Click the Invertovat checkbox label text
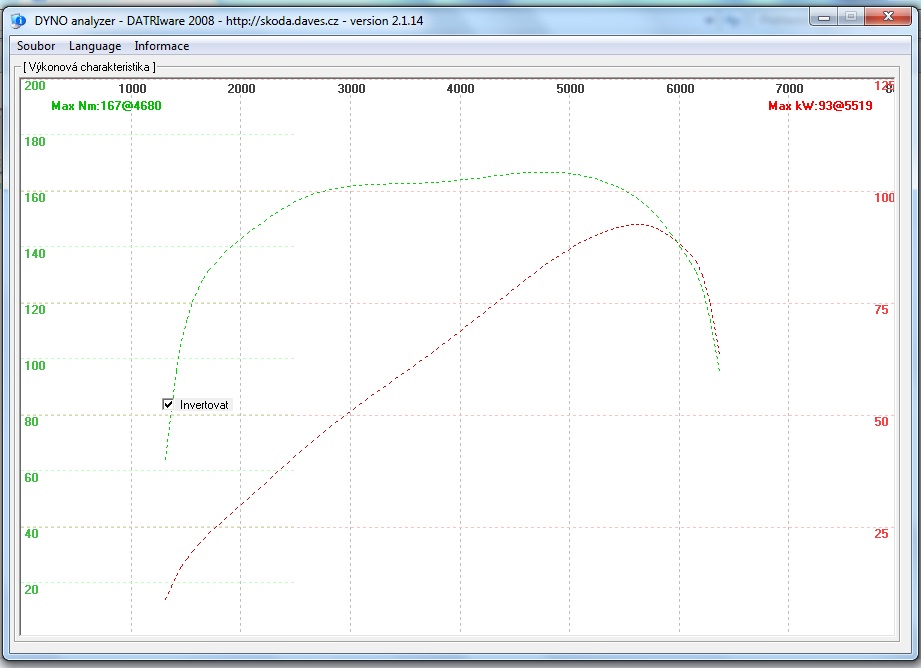 coord(204,405)
